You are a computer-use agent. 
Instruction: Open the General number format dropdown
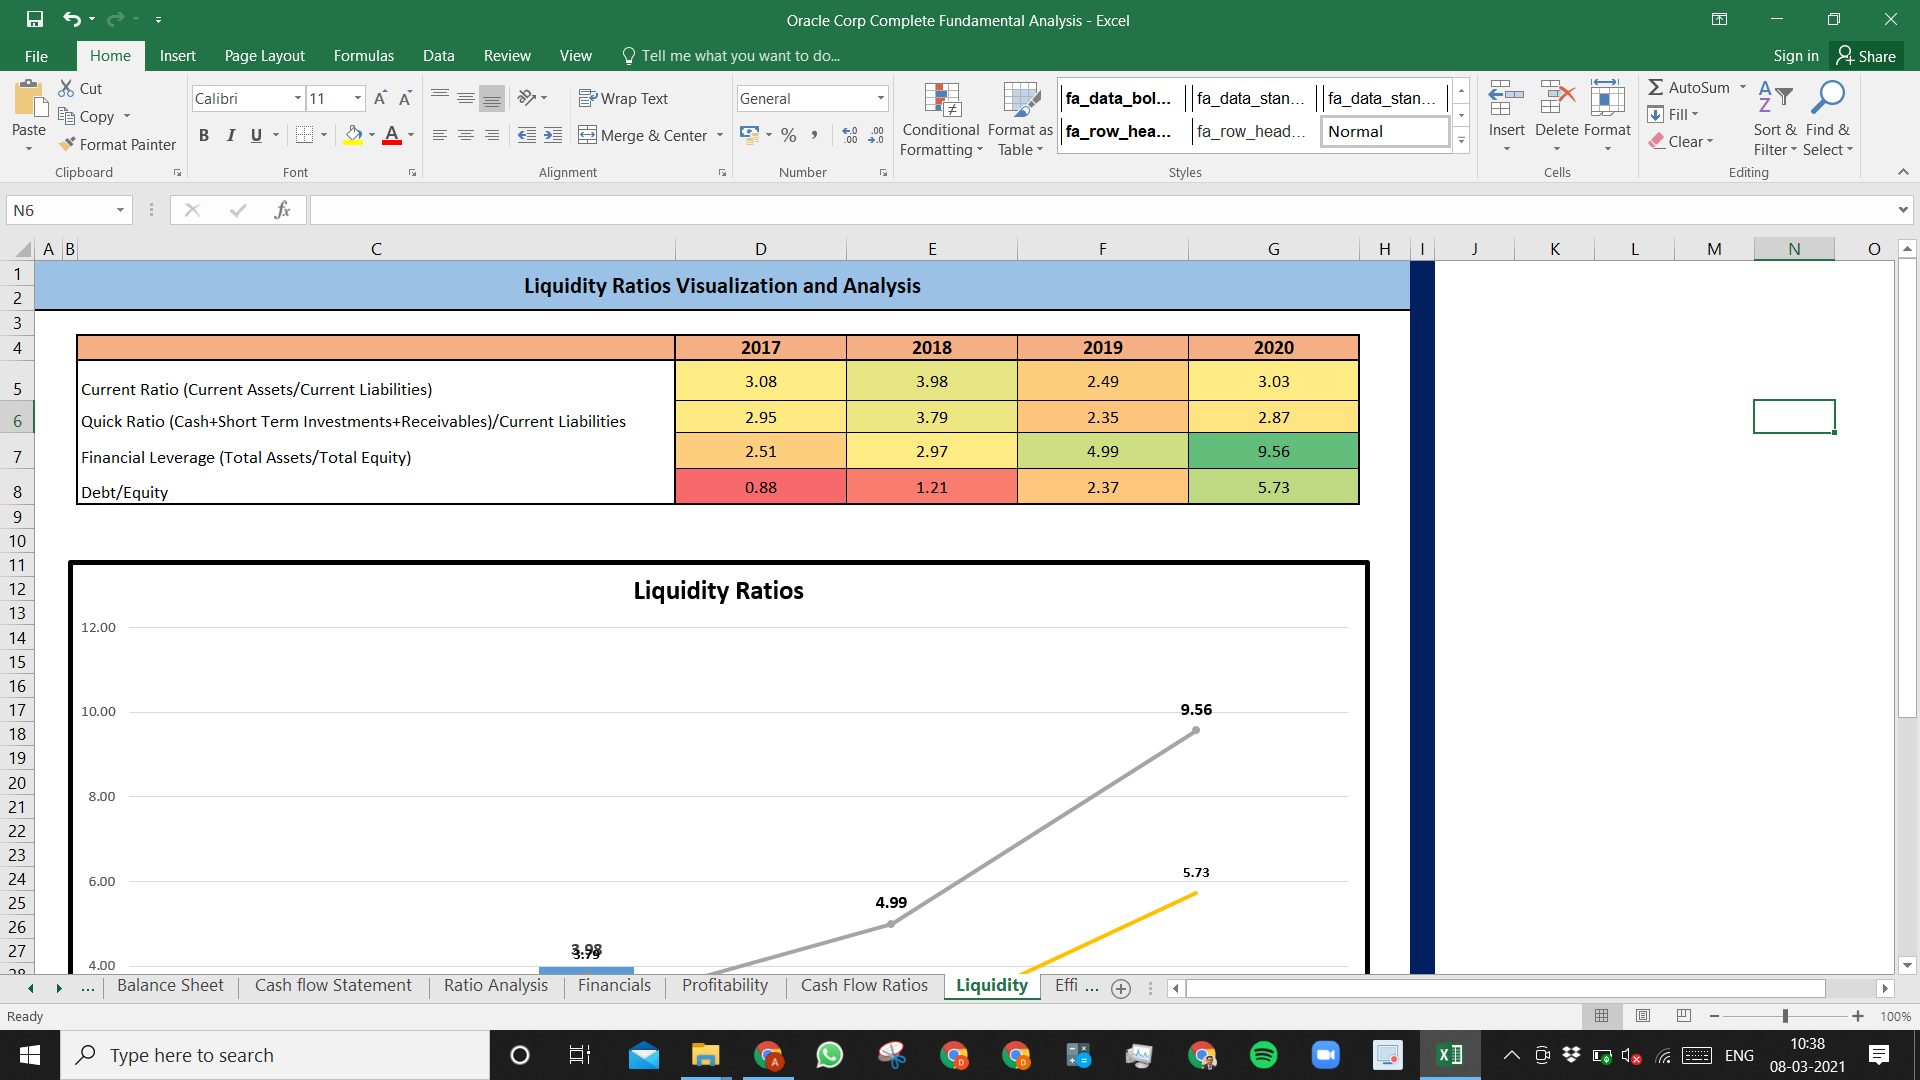click(x=880, y=98)
